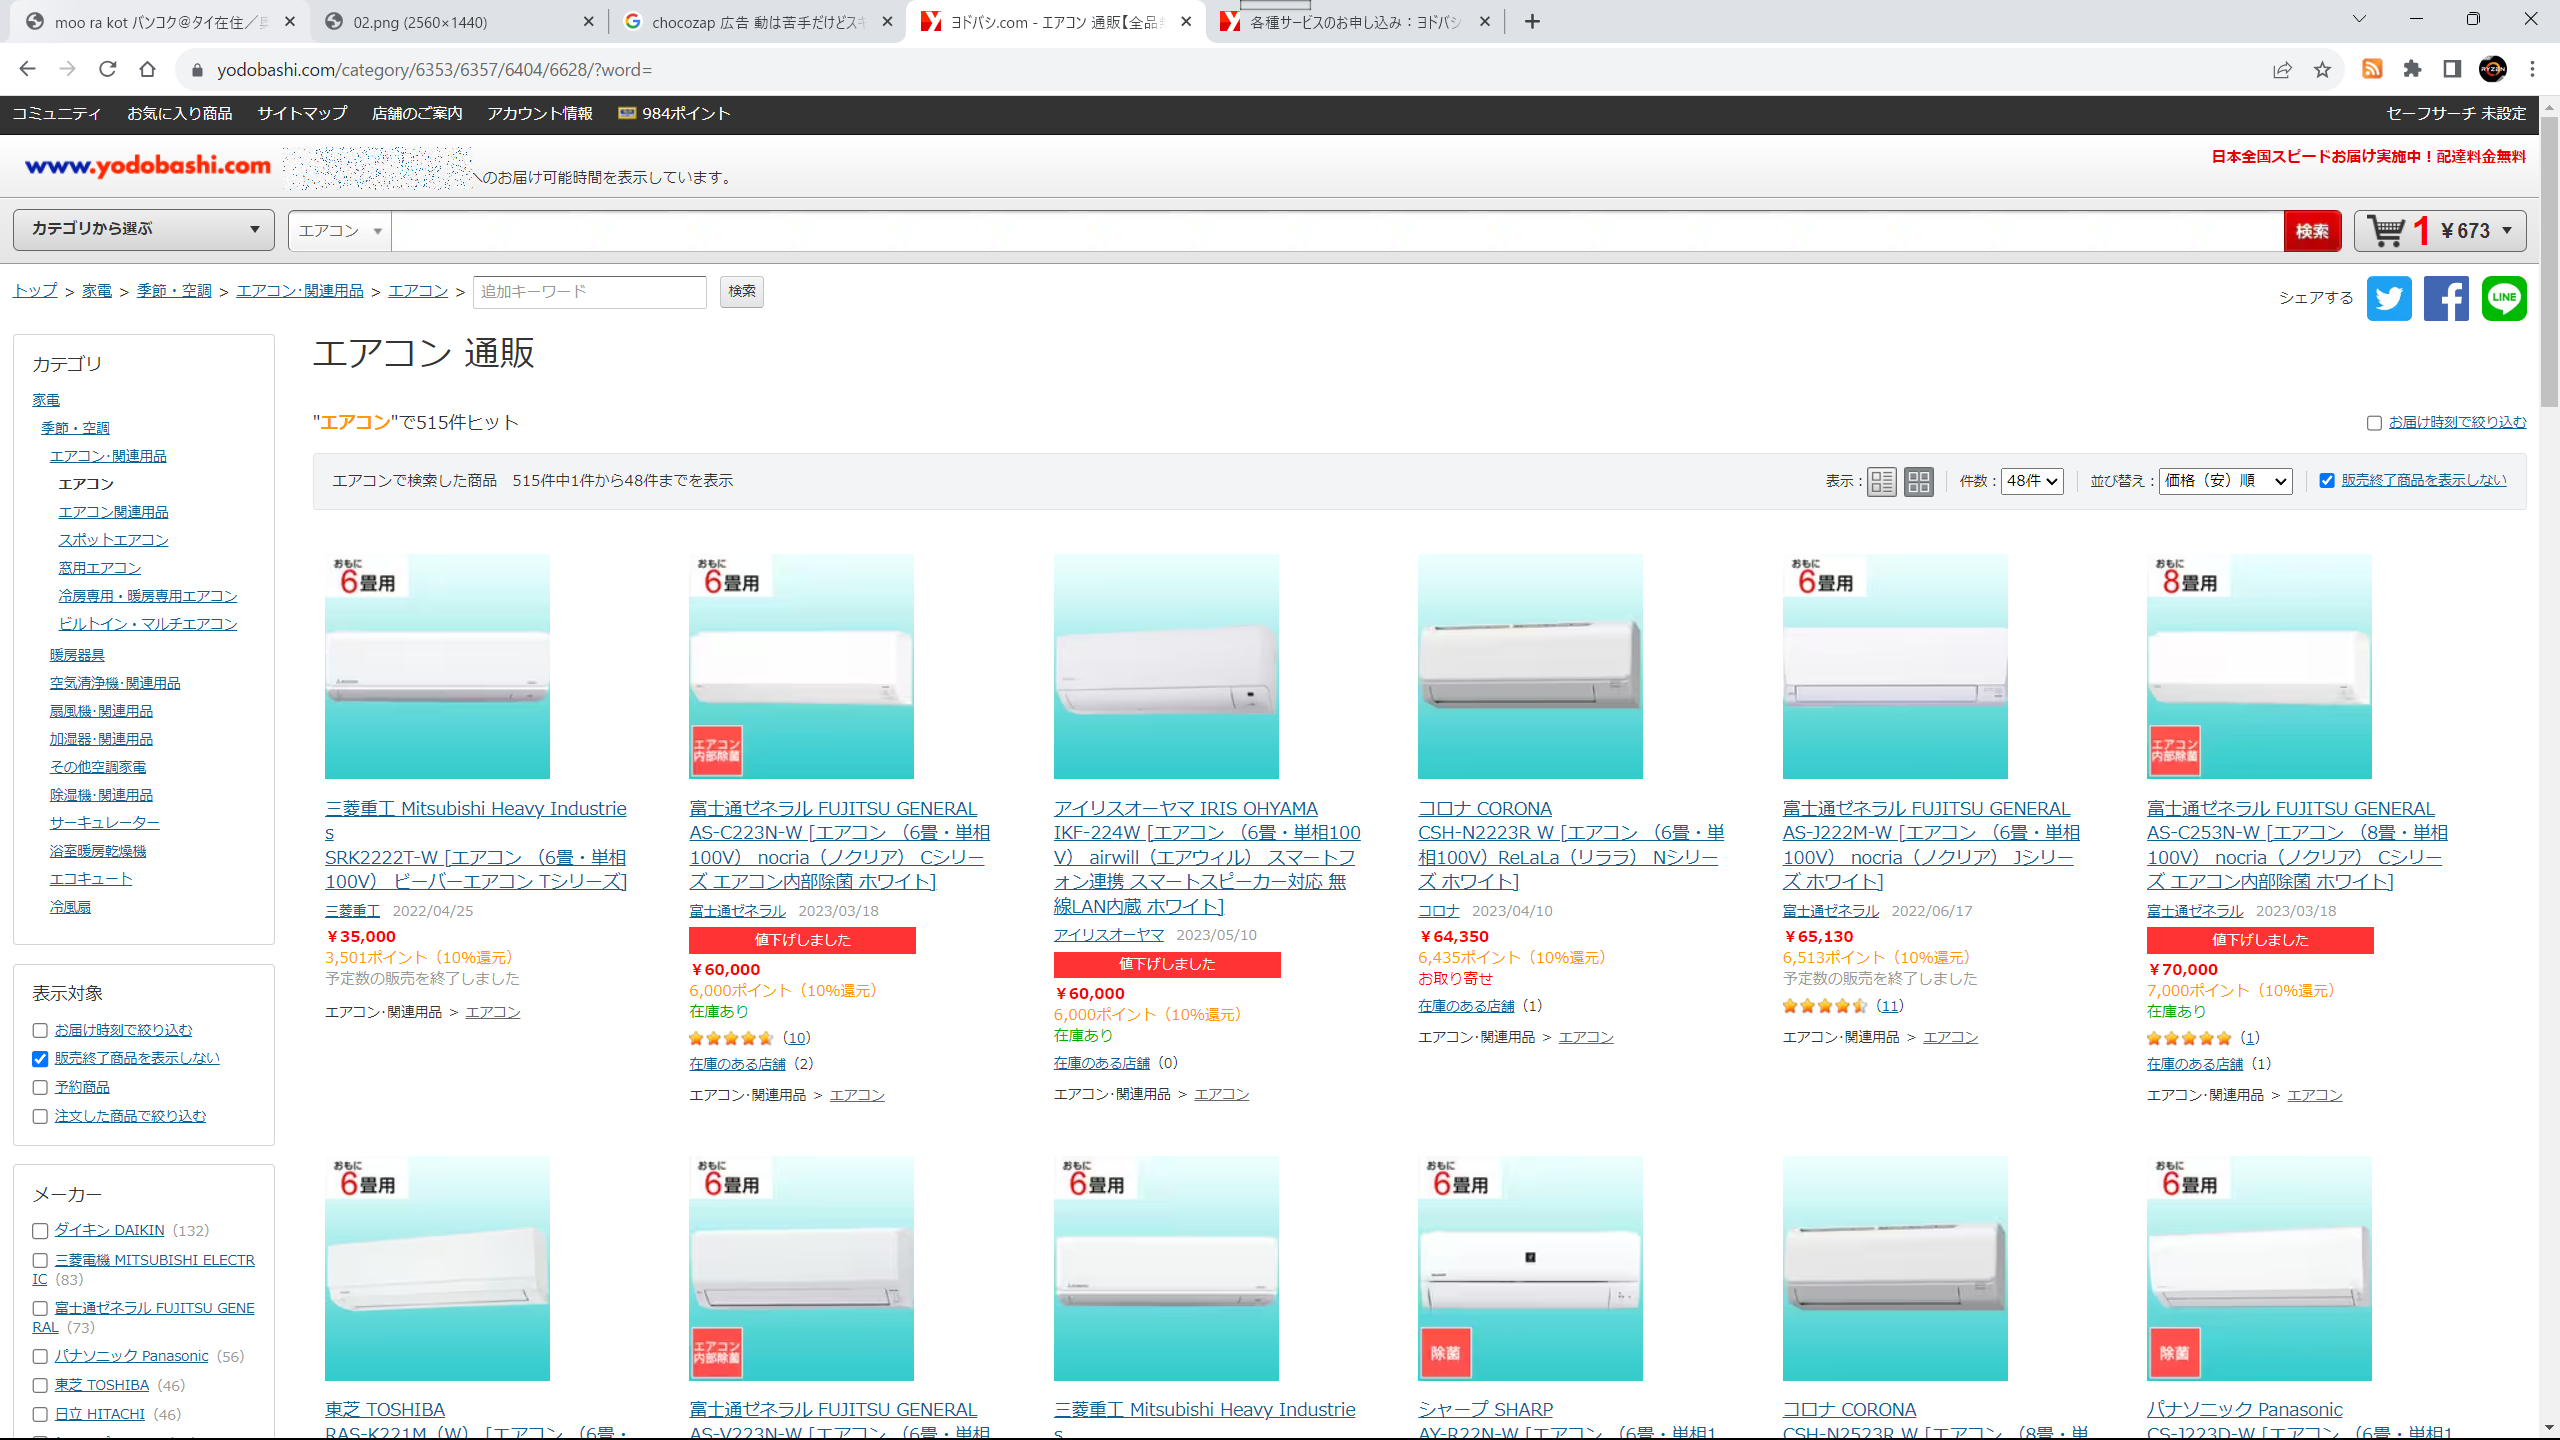Click the browser address bar URL
Image resolution: width=2560 pixels, height=1440 pixels.
coord(435,70)
